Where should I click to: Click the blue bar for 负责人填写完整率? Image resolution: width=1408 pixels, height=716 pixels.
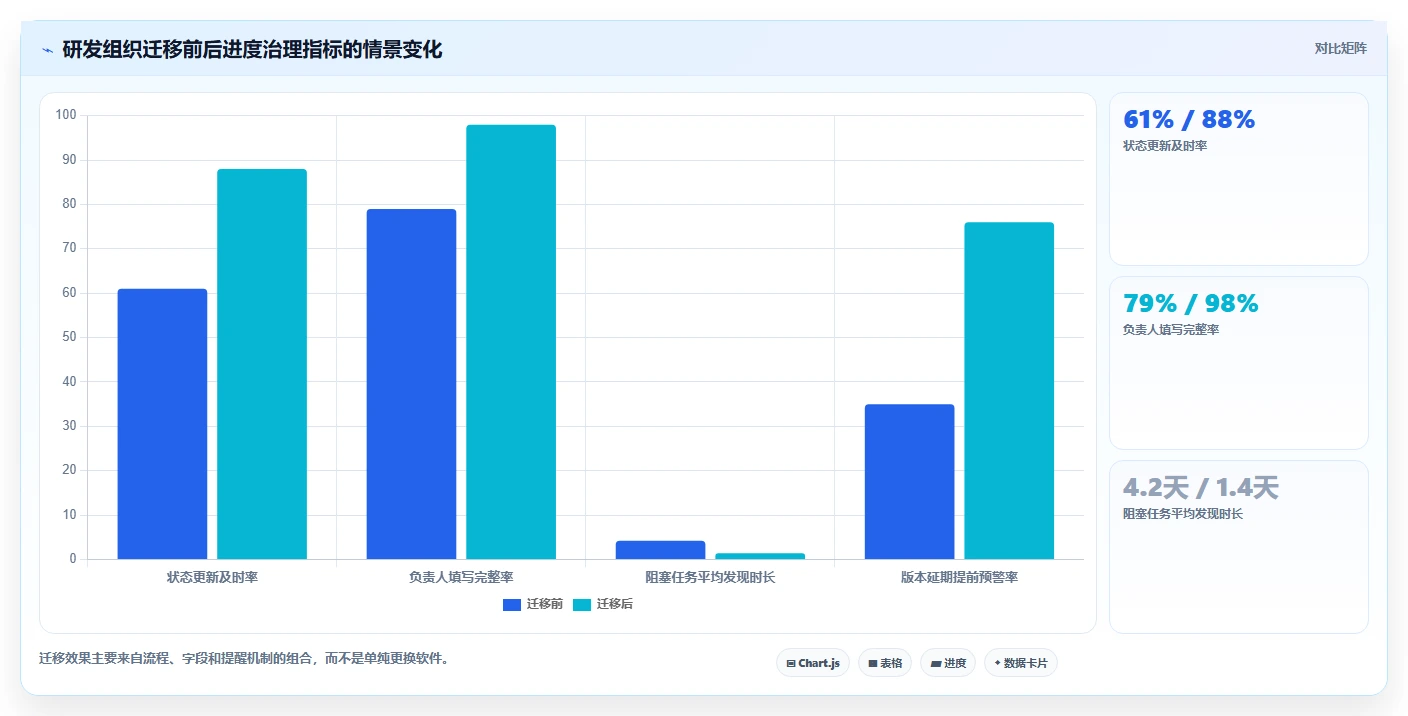411,384
